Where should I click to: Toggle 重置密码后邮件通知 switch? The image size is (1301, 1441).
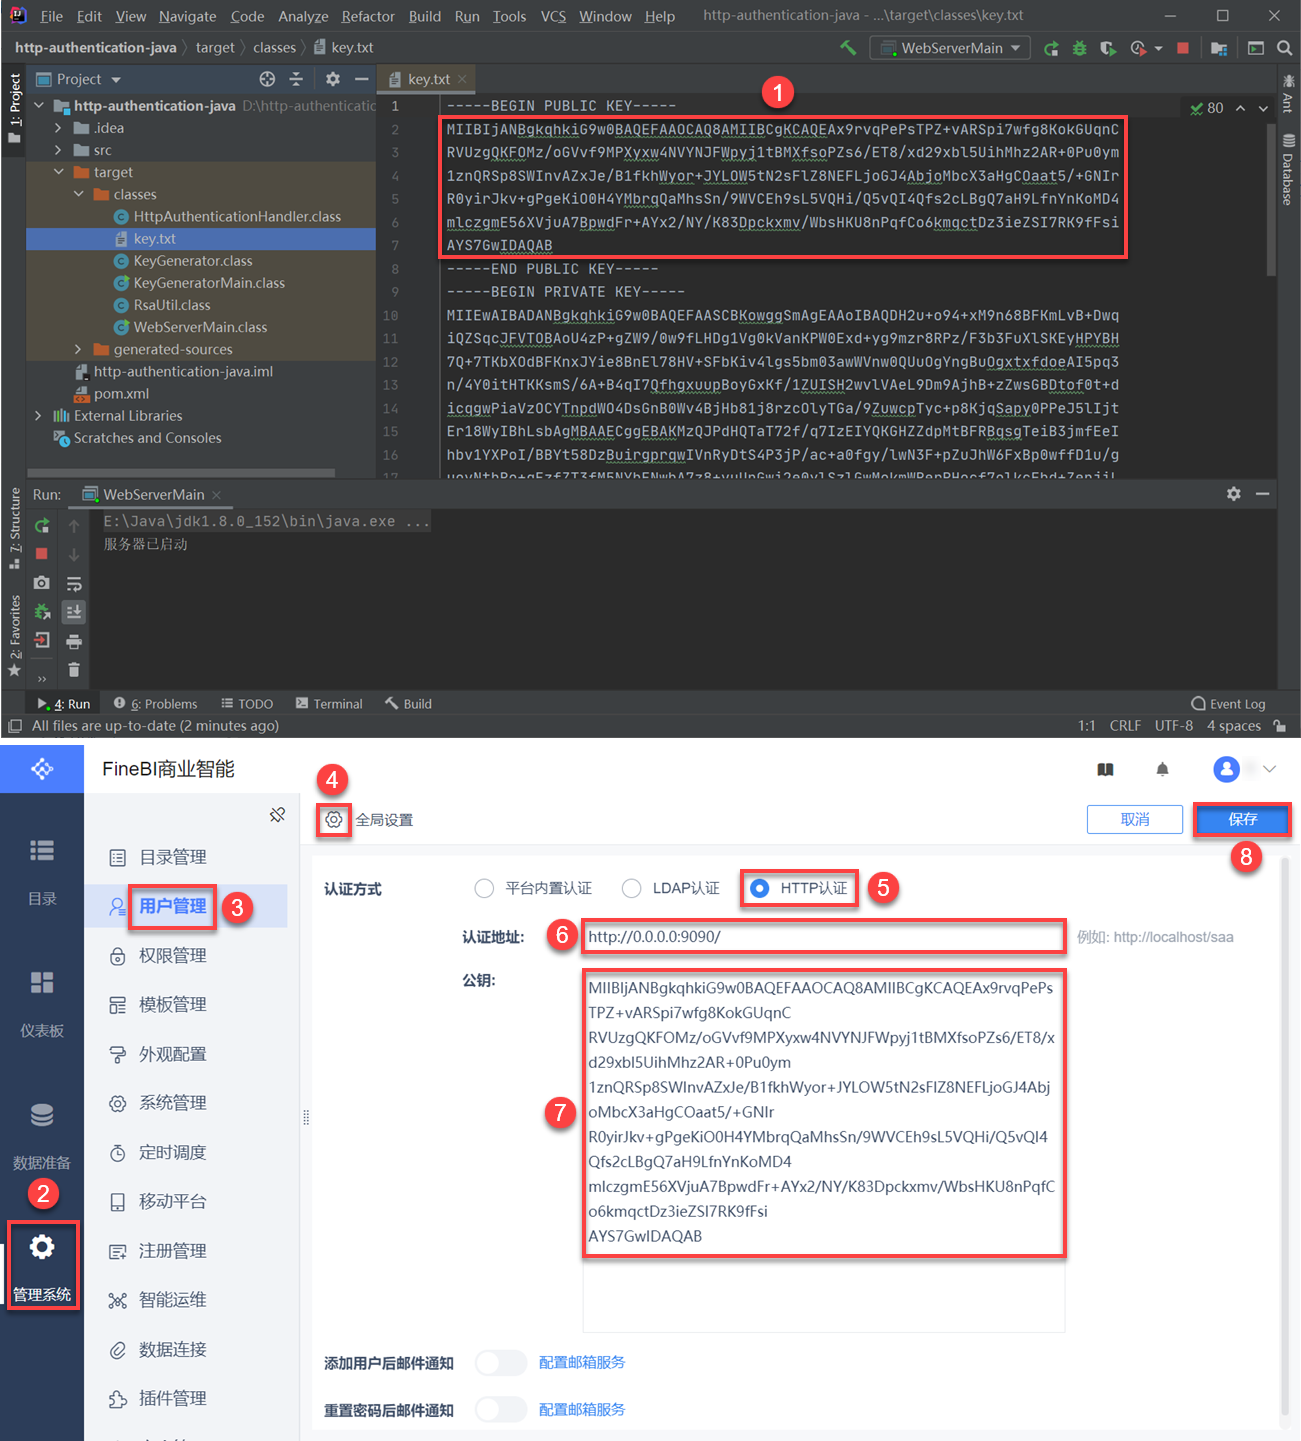501,1410
